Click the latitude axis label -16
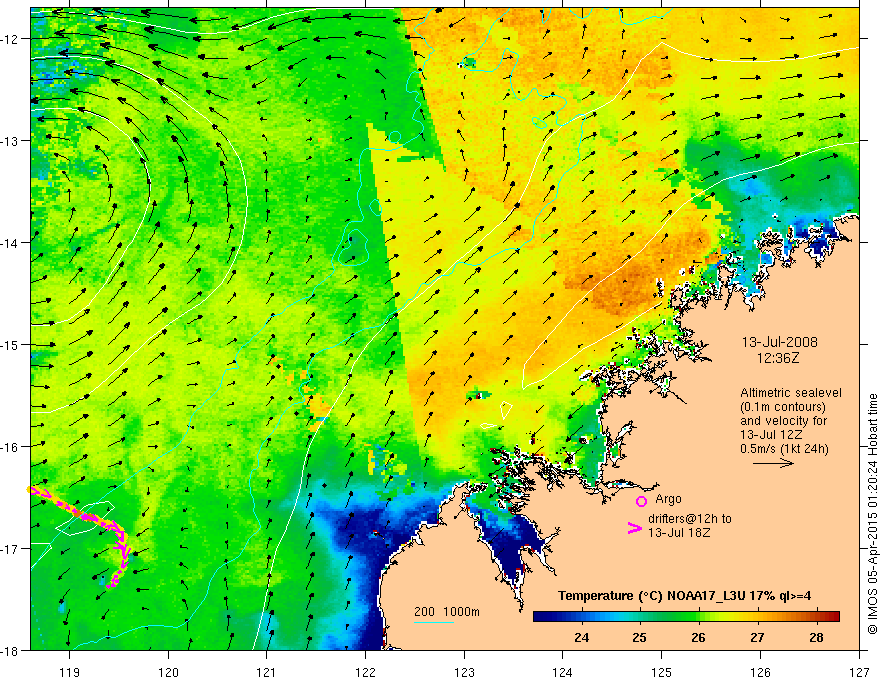The height and width of the screenshot is (680, 880). (11, 447)
